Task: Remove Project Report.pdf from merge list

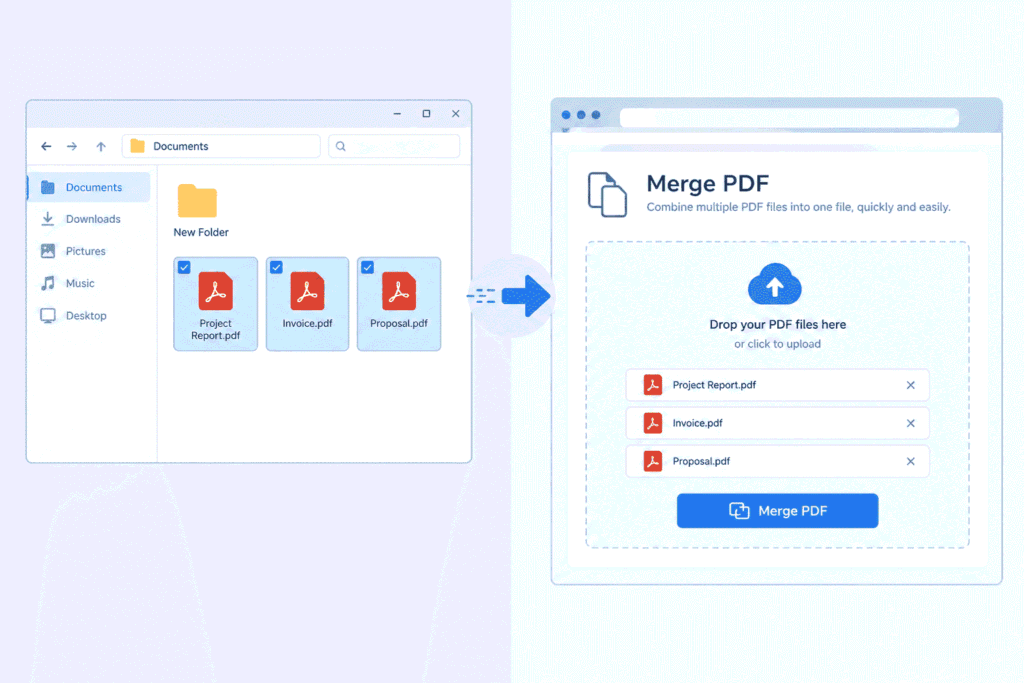Action: pyautogui.click(x=910, y=385)
